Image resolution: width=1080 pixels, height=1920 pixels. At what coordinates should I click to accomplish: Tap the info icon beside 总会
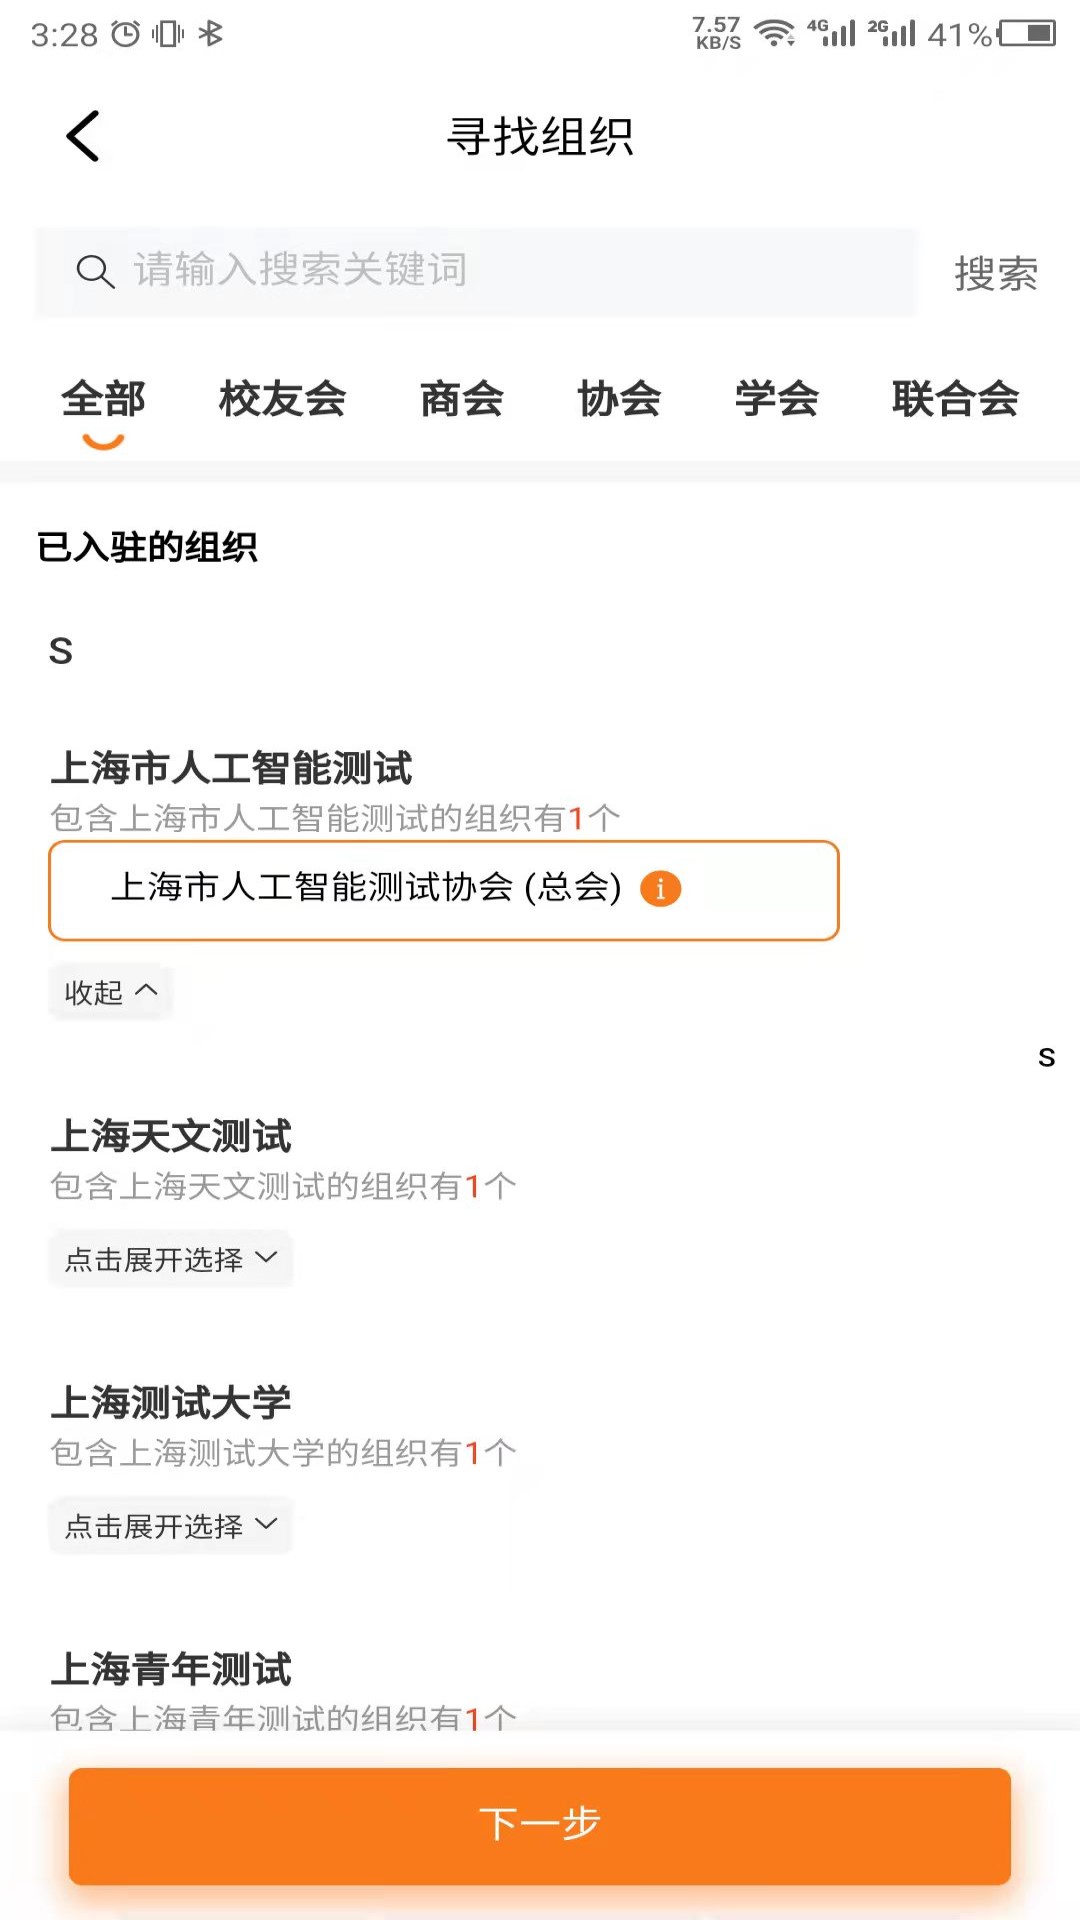pos(662,888)
